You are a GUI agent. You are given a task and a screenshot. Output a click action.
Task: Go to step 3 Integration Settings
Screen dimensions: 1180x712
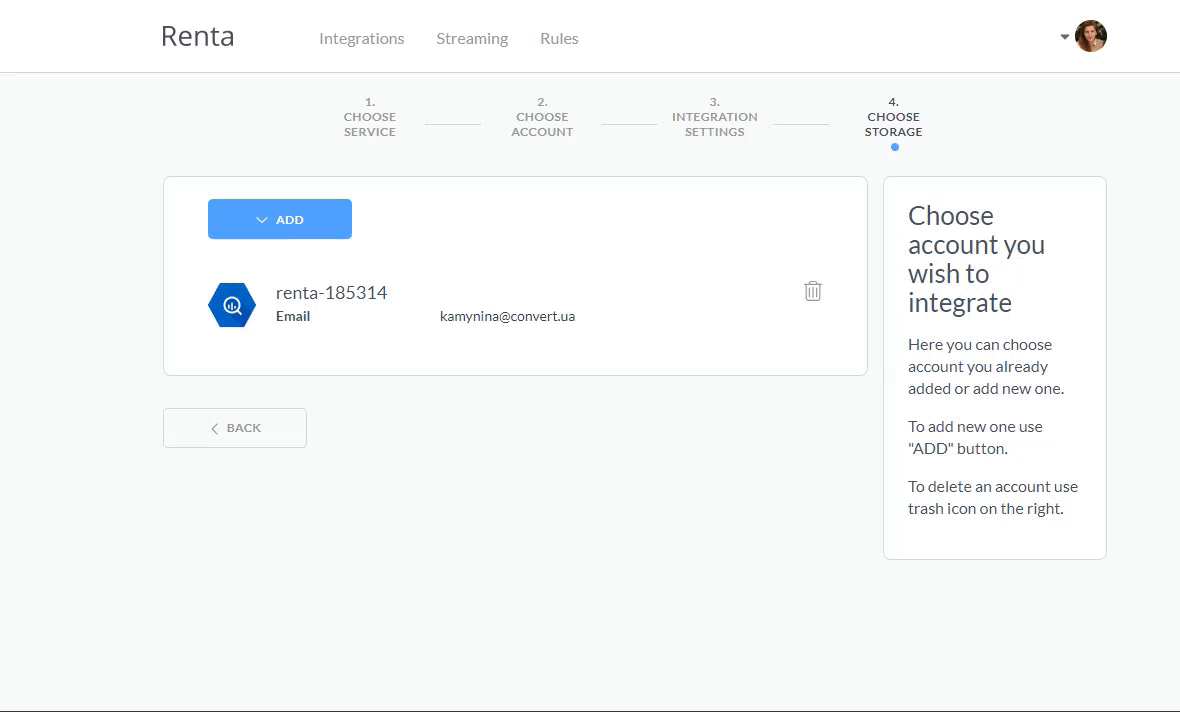click(714, 117)
